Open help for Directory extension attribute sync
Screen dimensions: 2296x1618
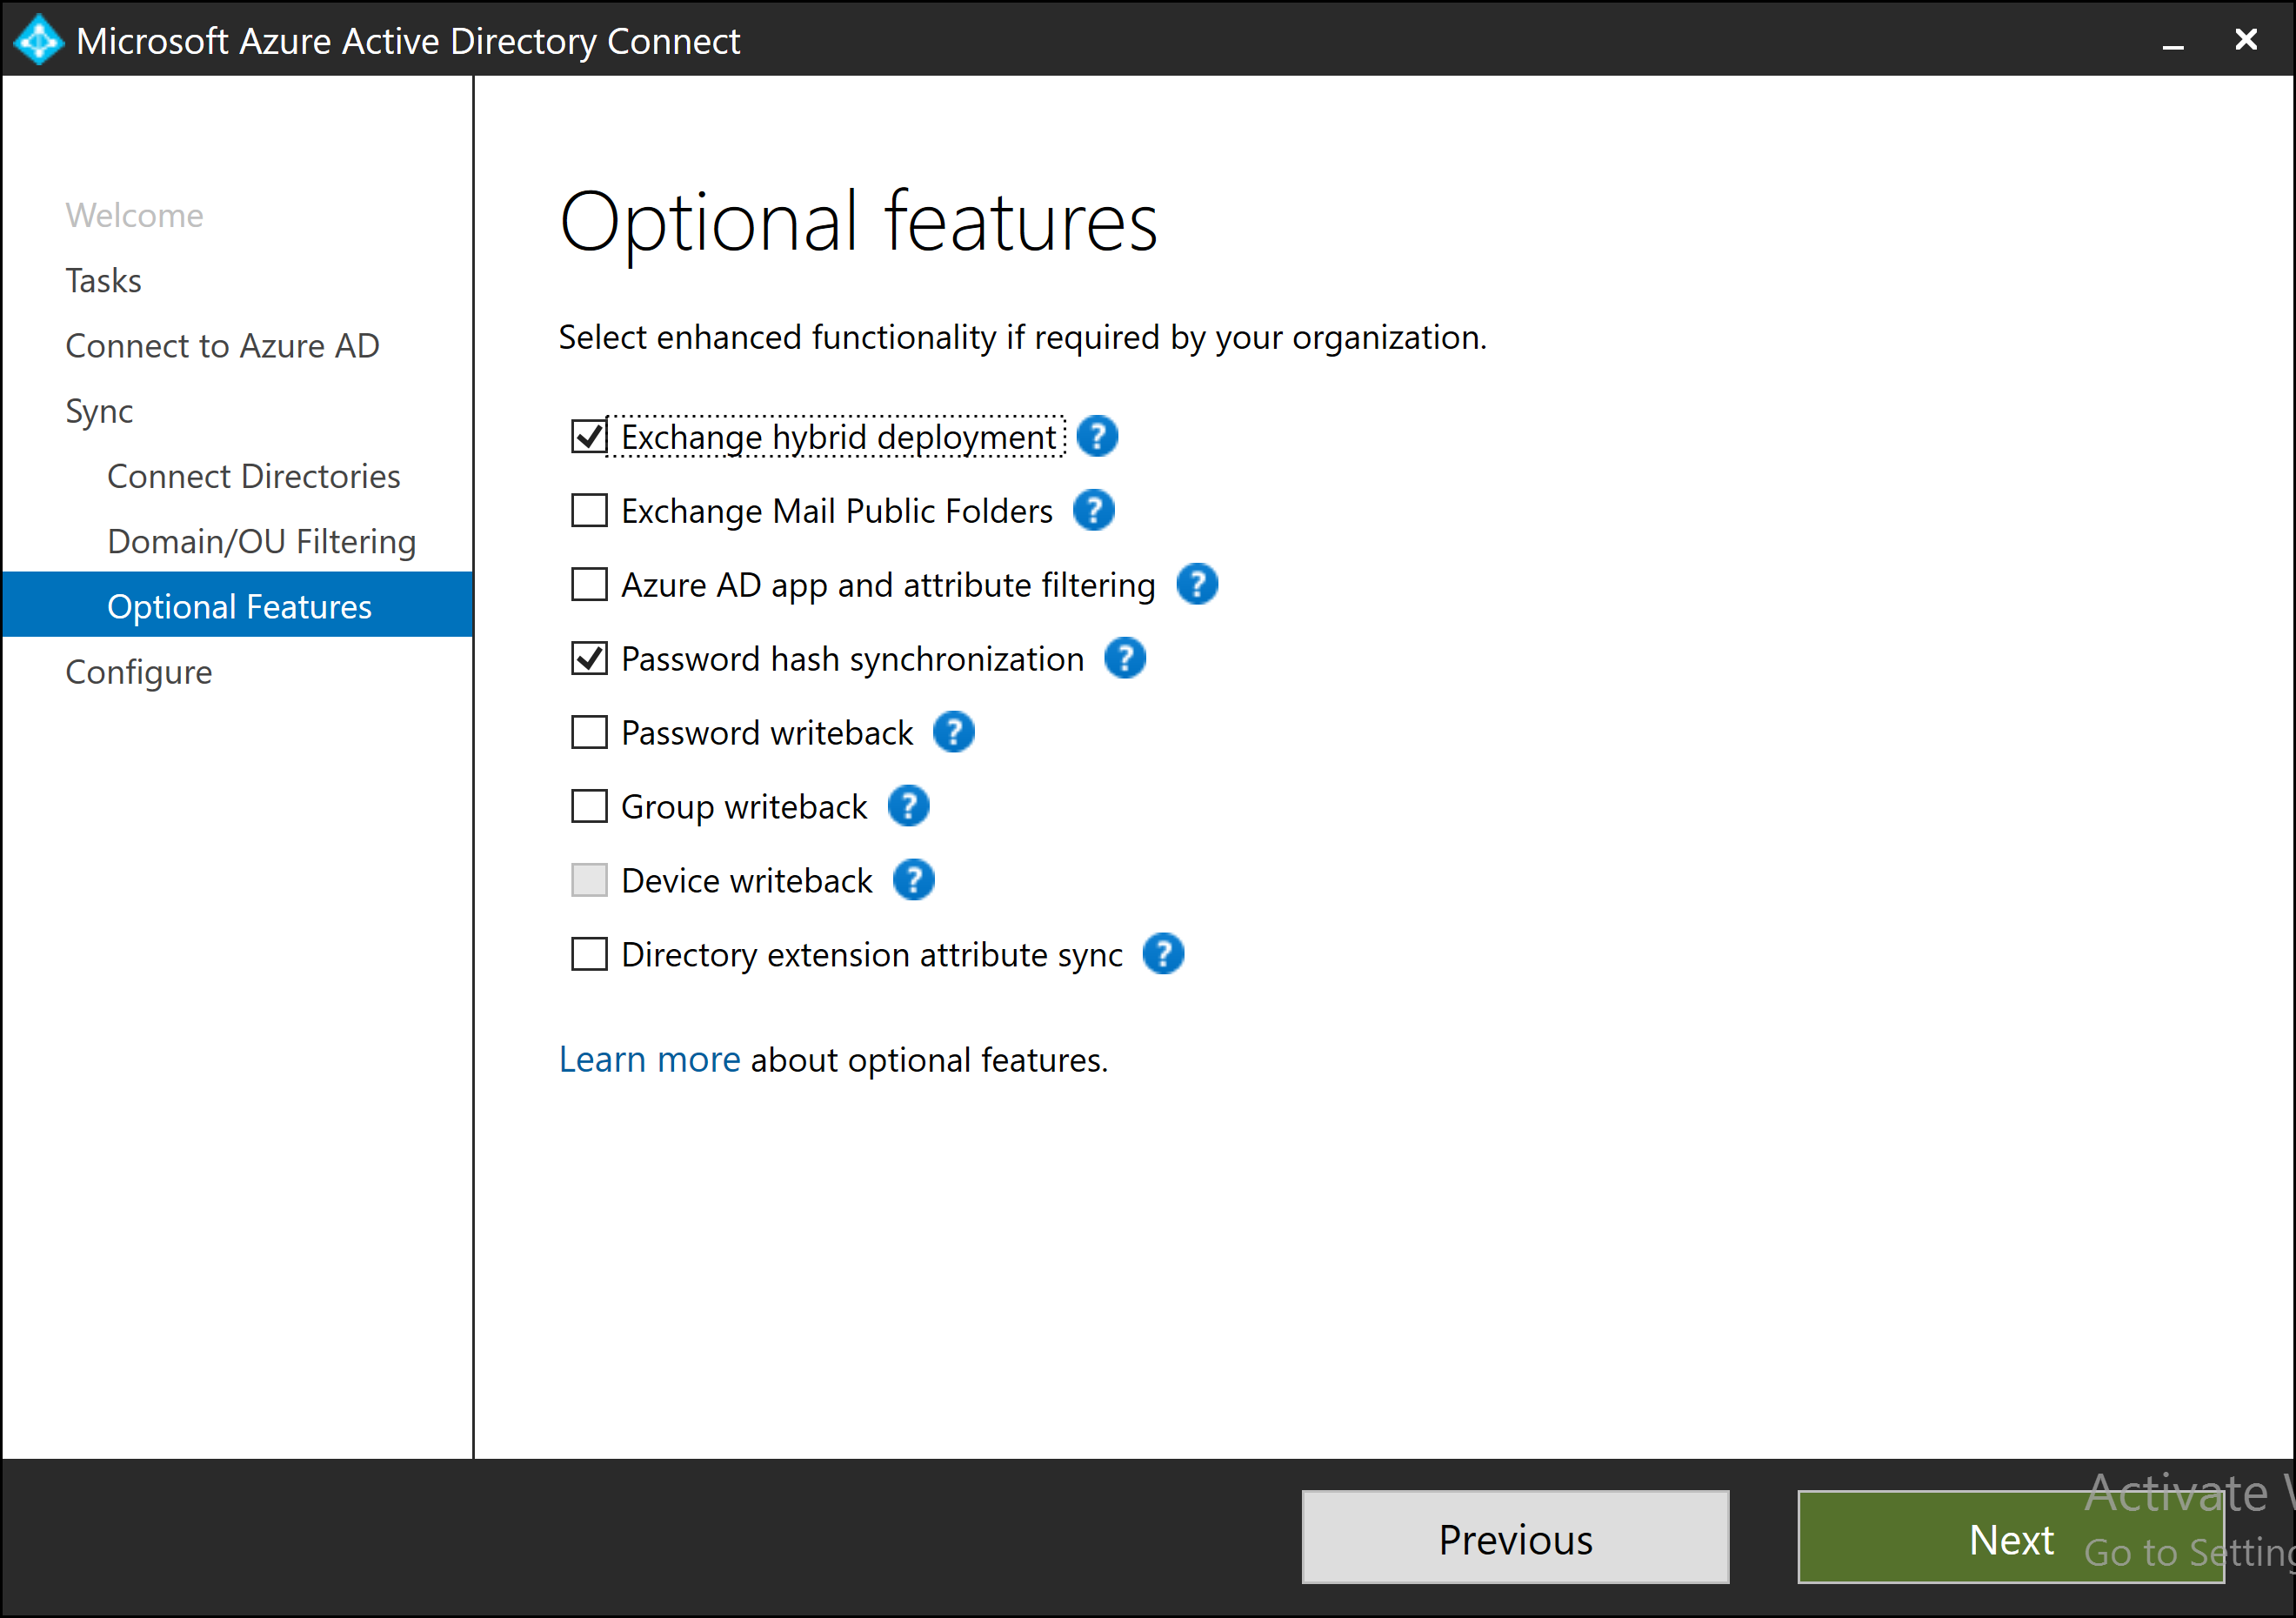[1163, 954]
